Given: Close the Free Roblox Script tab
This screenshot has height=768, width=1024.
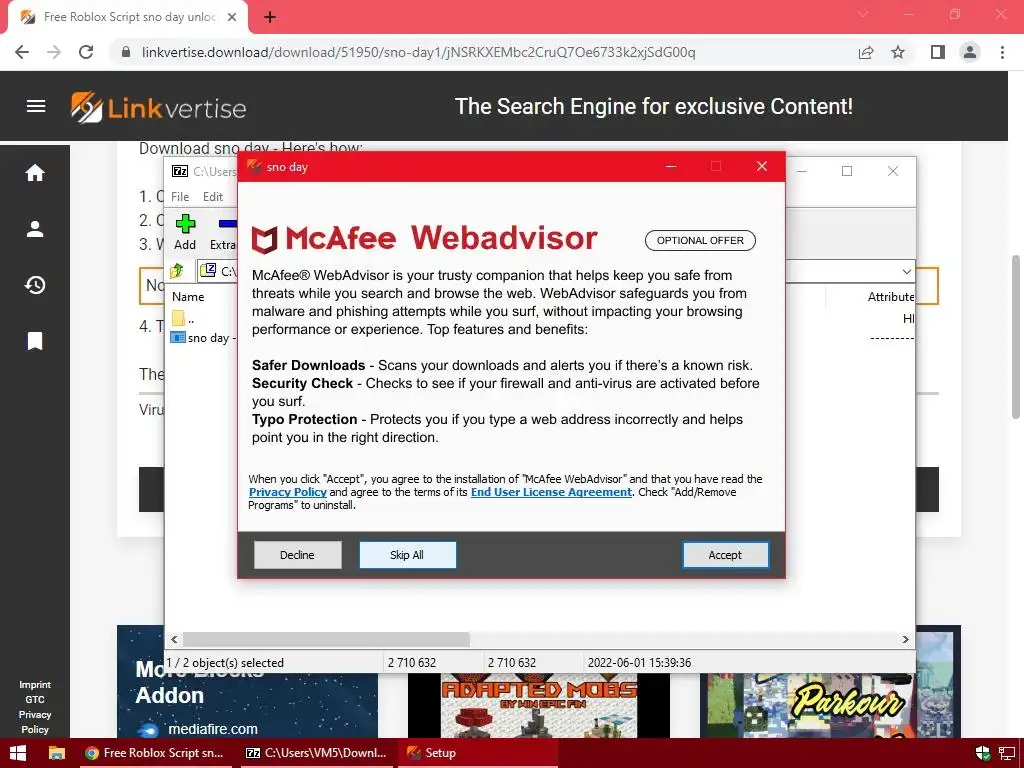Looking at the screenshot, I should coord(232,17).
